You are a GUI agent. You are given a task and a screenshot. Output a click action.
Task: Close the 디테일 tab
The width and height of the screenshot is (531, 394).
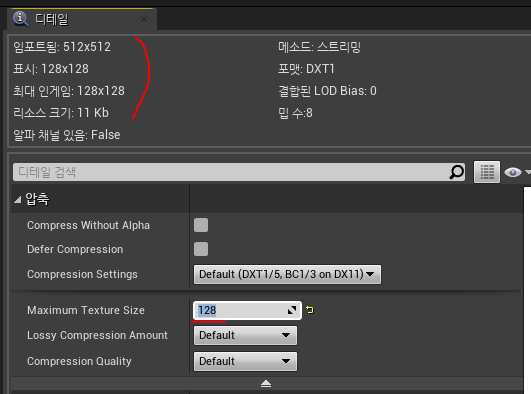144,19
